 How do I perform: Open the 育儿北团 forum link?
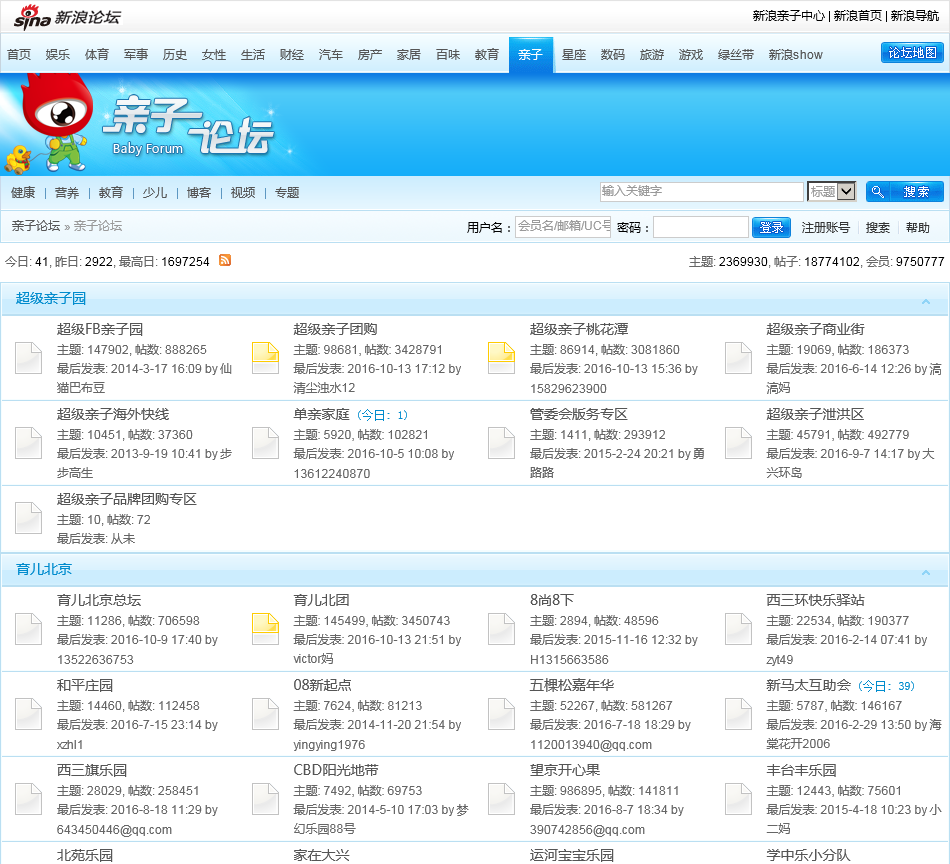point(322,600)
